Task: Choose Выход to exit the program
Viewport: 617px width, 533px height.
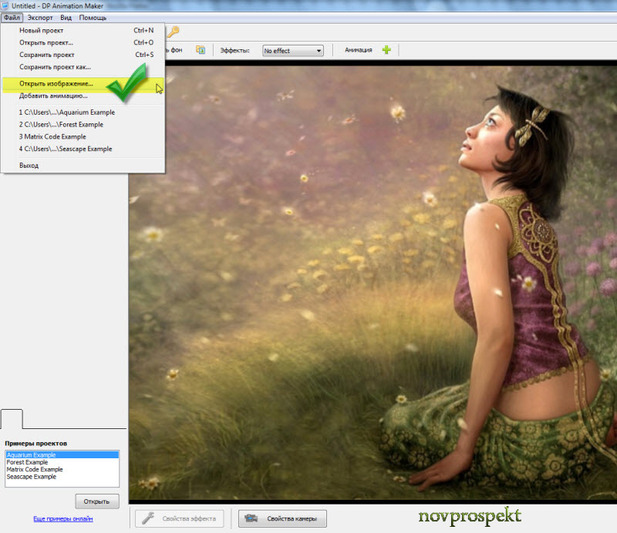Action: click(x=83, y=166)
